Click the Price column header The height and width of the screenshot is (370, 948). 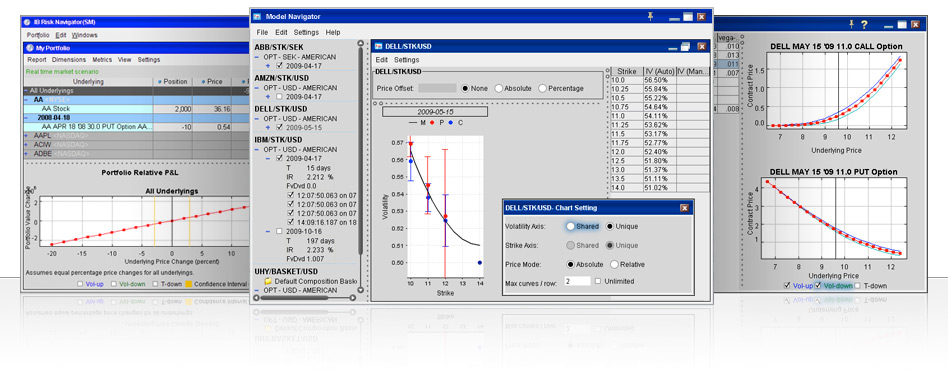pos(212,82)
